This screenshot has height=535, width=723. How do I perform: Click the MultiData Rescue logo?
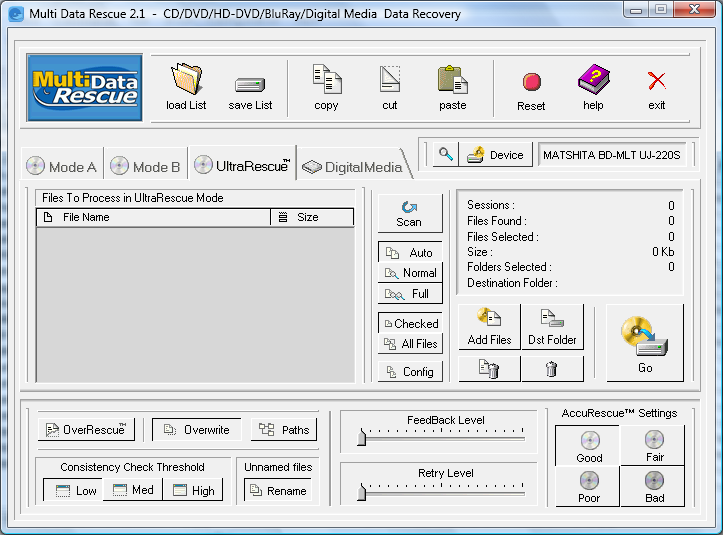click(x=85, y=88)
